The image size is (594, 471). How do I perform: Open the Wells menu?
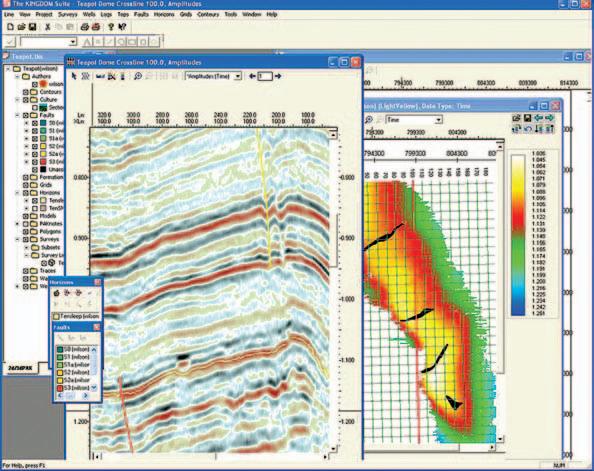pyautogui.click(x=89, y=14)
